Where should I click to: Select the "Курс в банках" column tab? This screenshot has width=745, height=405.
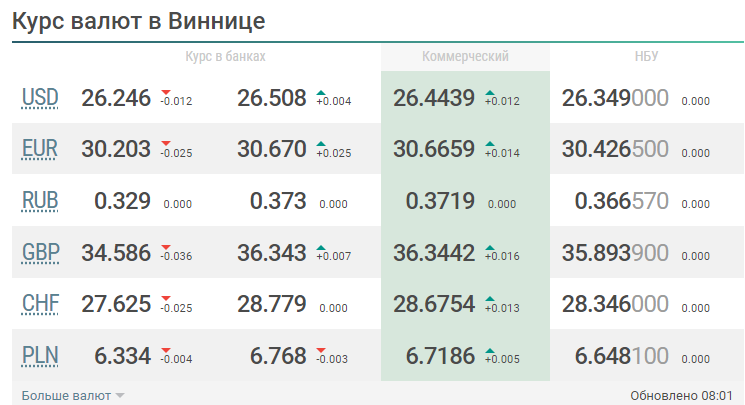click(x=226, y=57)
